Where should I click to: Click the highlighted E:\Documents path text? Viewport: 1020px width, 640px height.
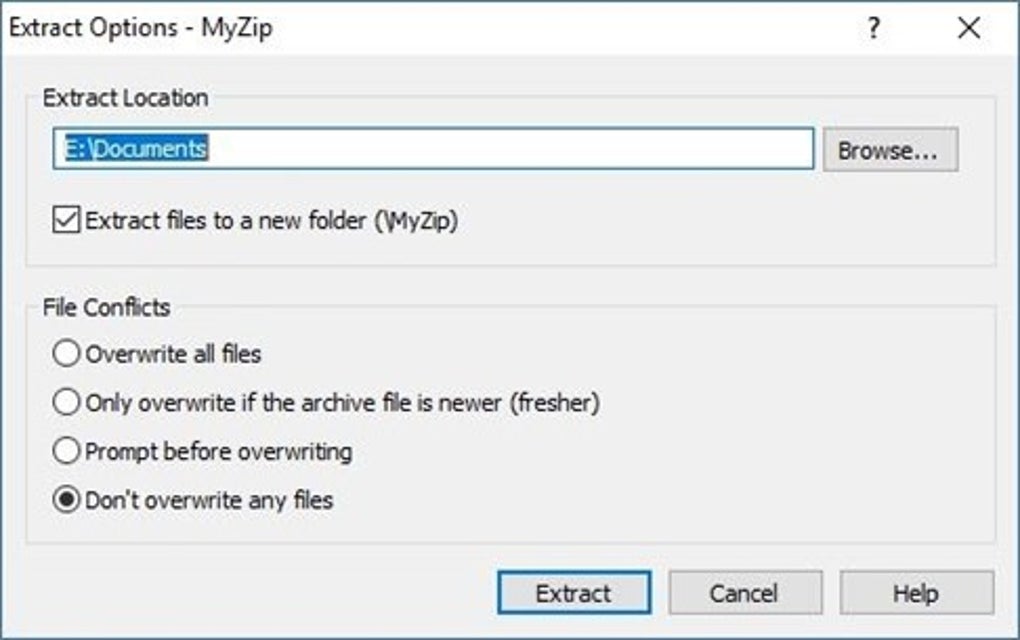130,150
